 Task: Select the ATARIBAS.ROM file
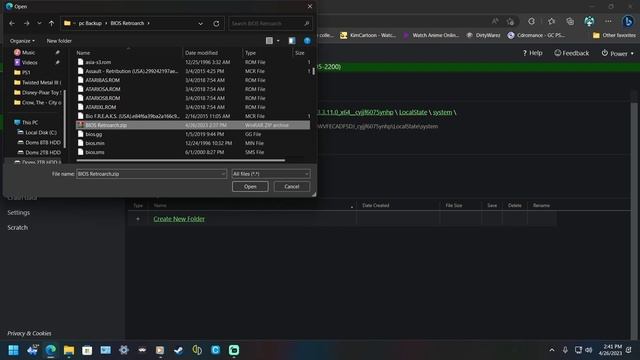[193, 80]
